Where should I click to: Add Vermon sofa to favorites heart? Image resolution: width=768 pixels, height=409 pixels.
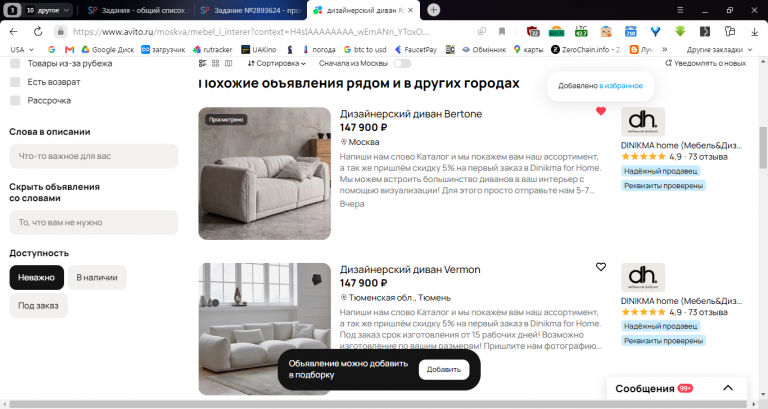tap(601, 267)
